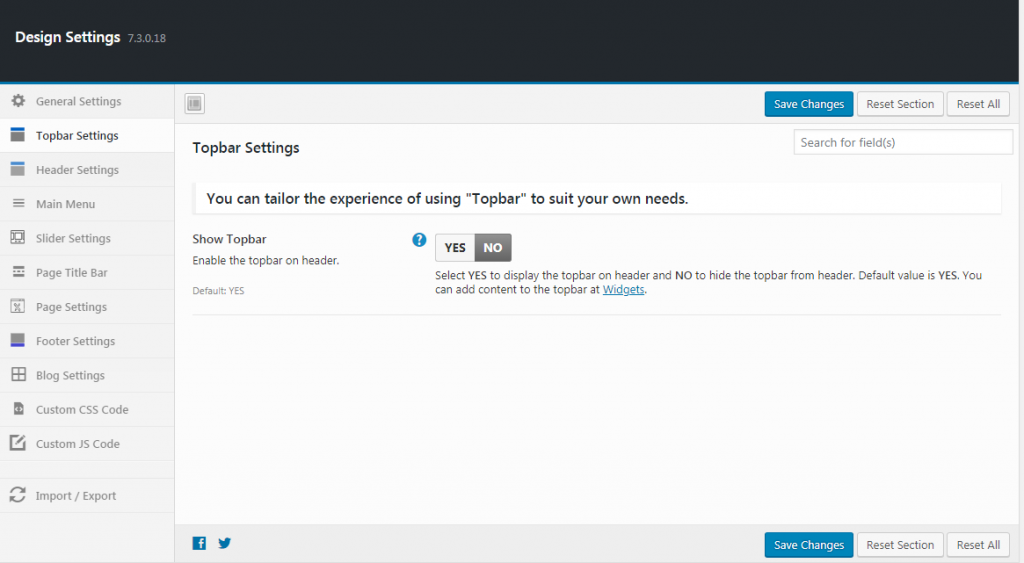Screen dimensions: 1024x563
Task: Click the Page Title Bar icon
Action: (18, 272)
